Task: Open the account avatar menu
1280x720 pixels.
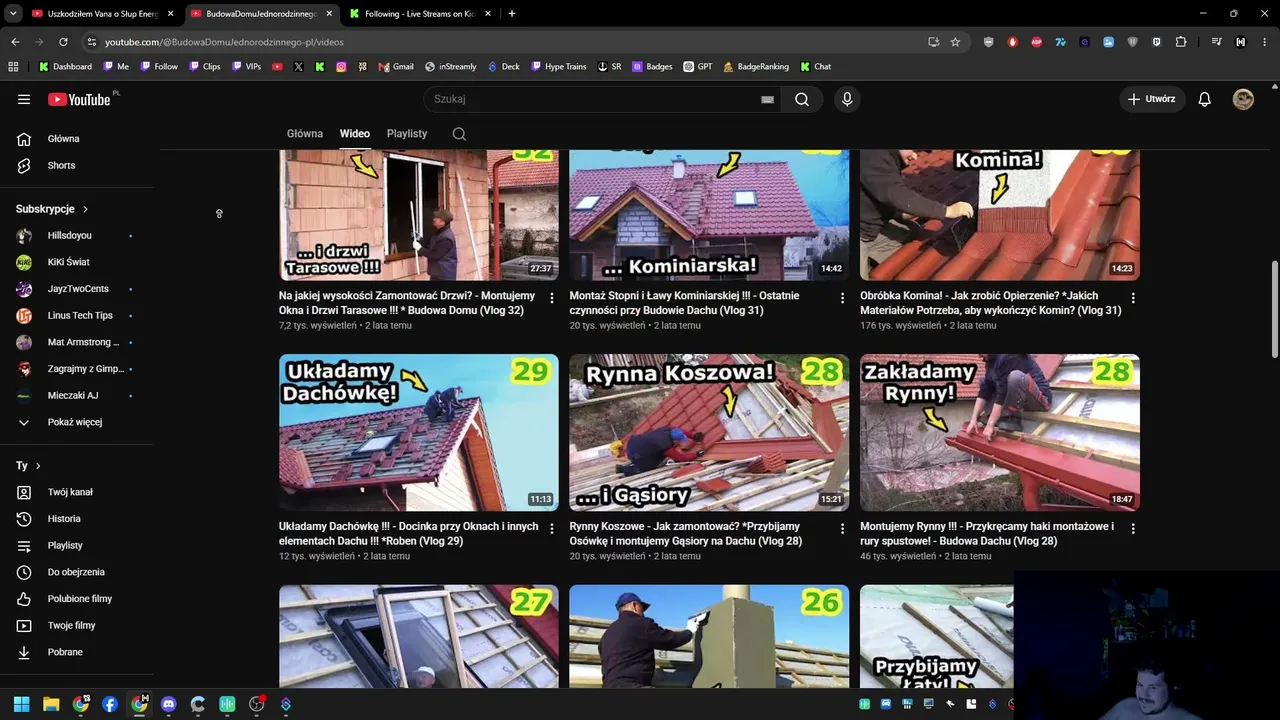Action: click(x=1243, y=99)
